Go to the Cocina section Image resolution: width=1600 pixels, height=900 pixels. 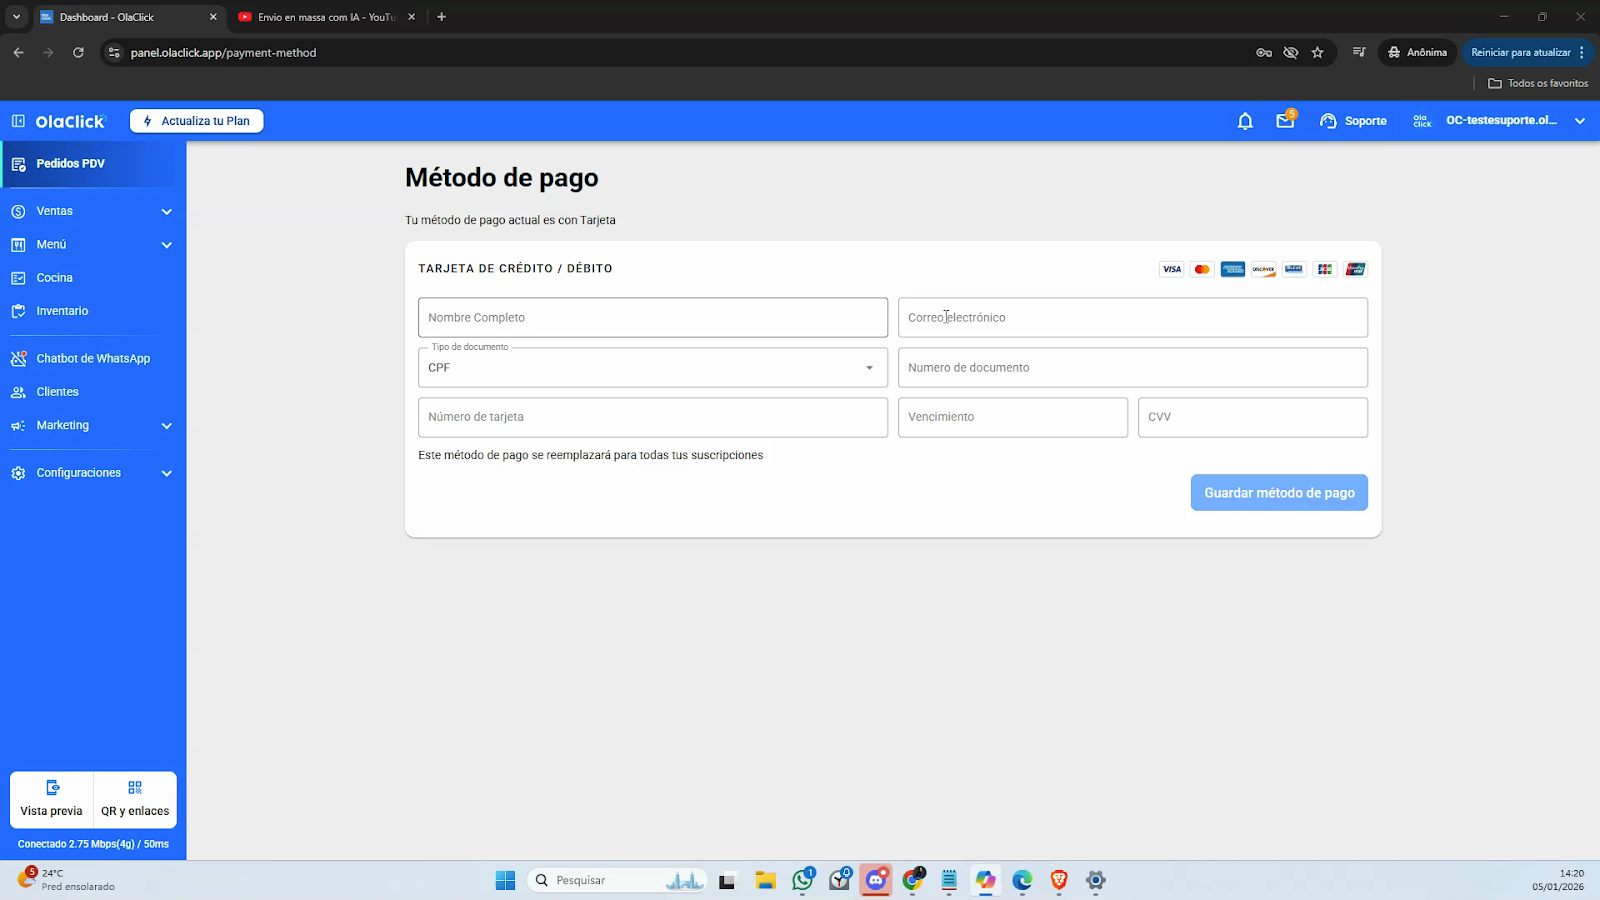55,278
